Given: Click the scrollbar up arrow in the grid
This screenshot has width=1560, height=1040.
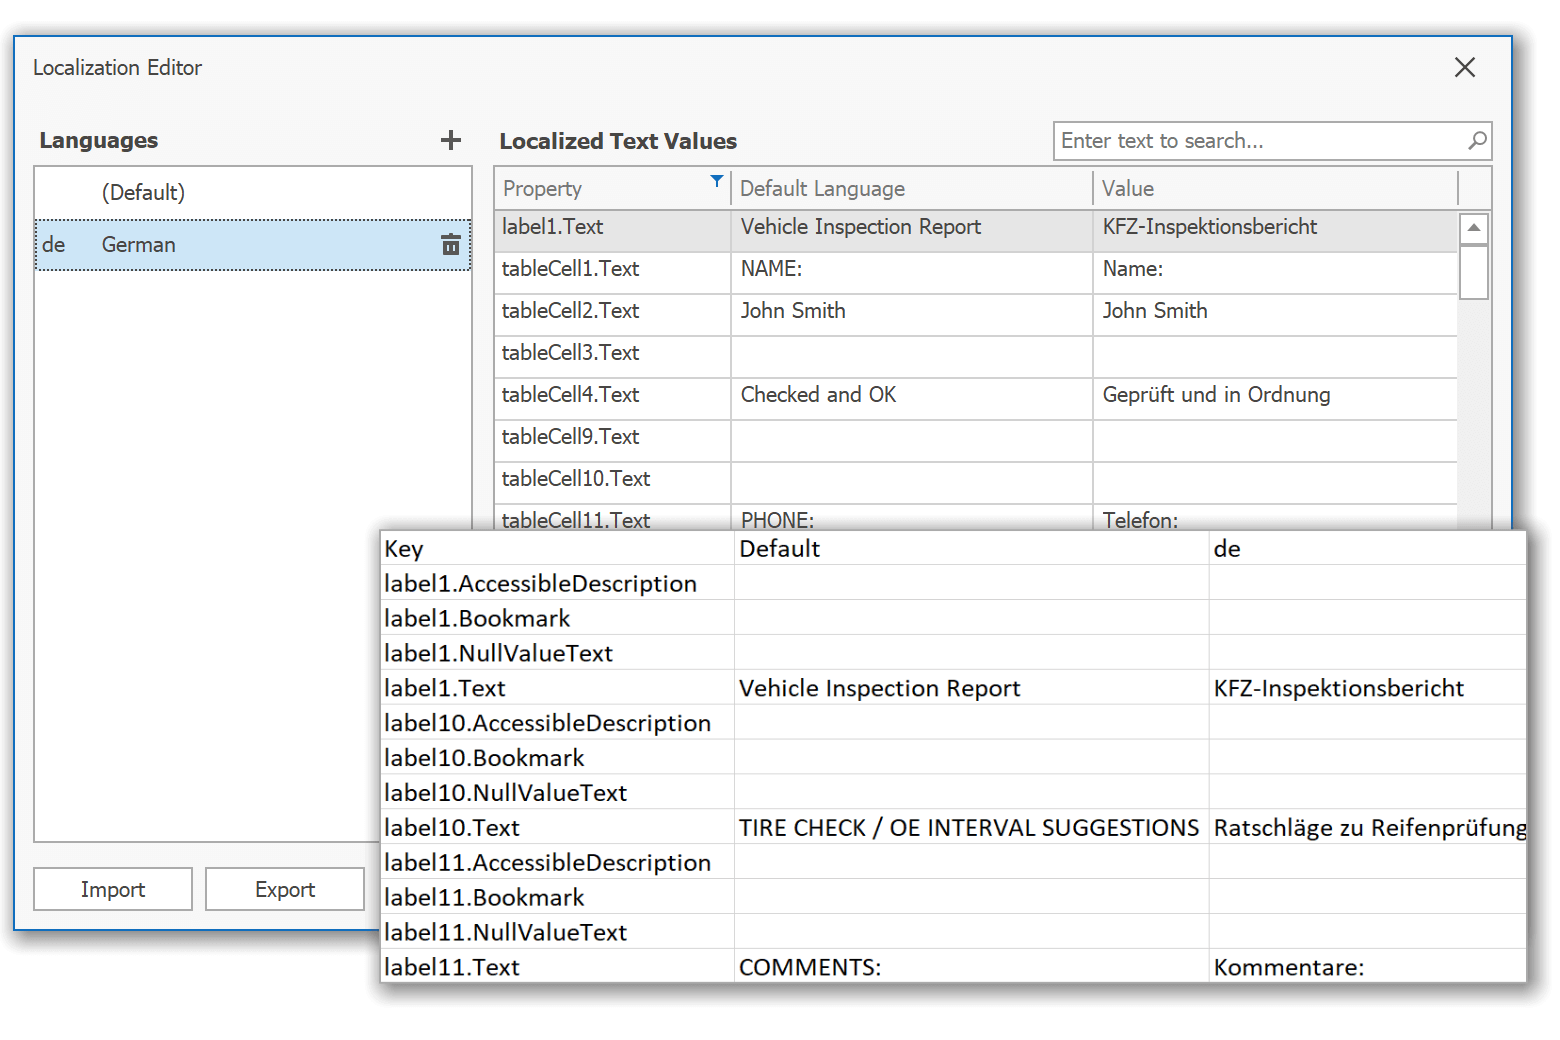Looking at the screenshot, I should (1474, 227).
